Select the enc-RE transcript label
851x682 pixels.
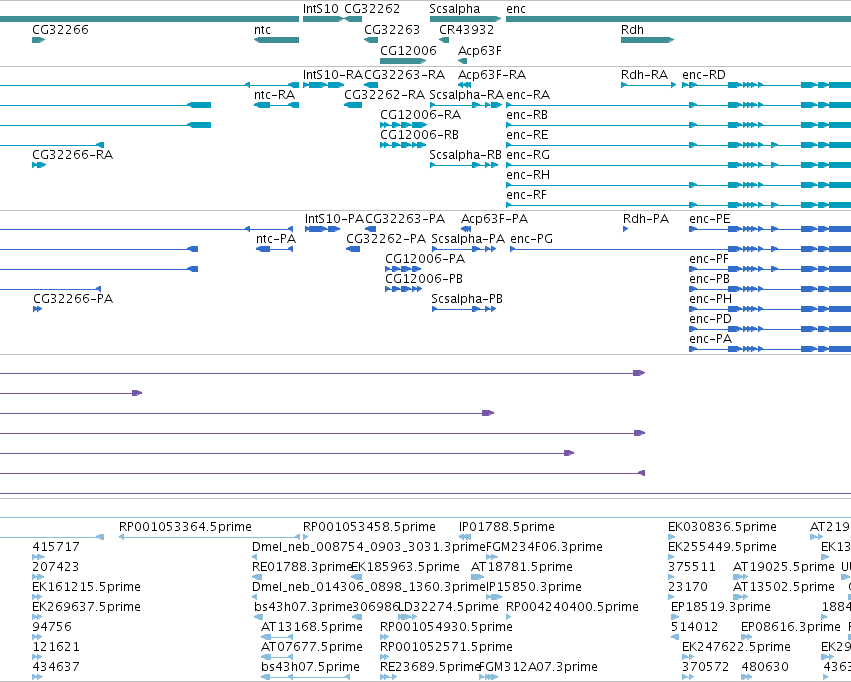pos(528,135)
